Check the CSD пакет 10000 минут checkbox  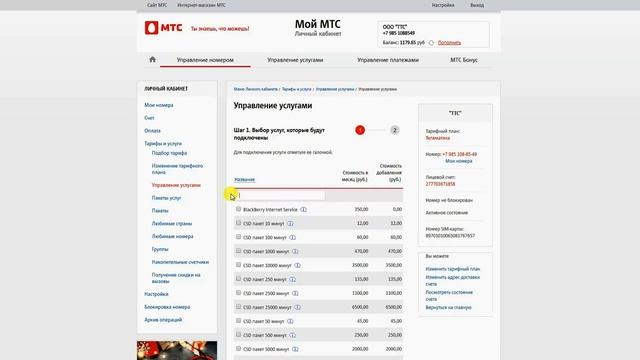coord(238,264)
